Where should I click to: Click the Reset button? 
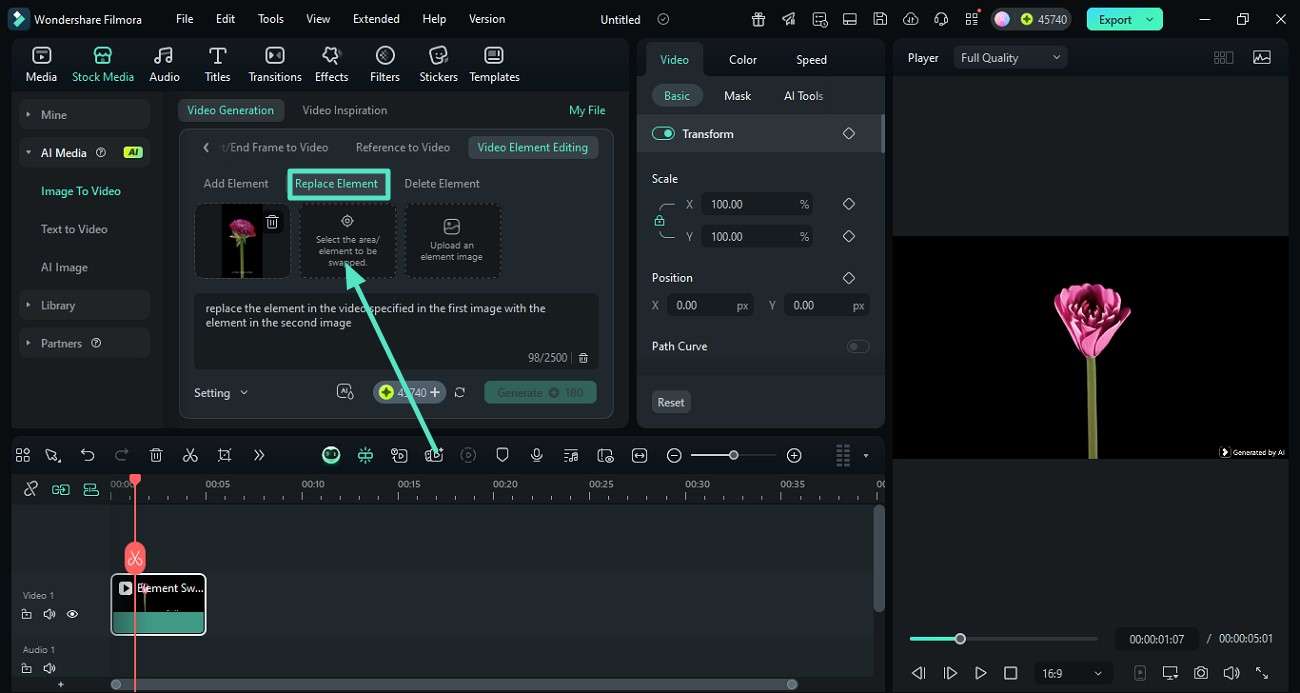[671, 402]
